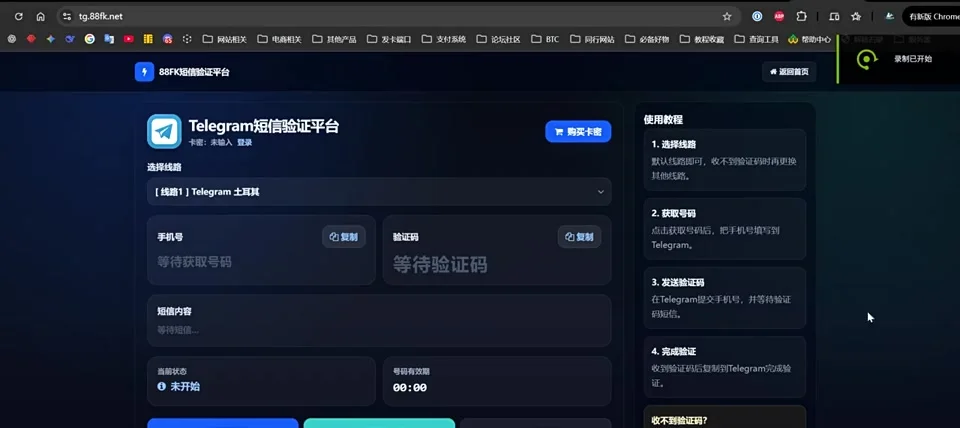Open the Chrome profile avatar
960x428 pixels.
click(x=890, y=17)
